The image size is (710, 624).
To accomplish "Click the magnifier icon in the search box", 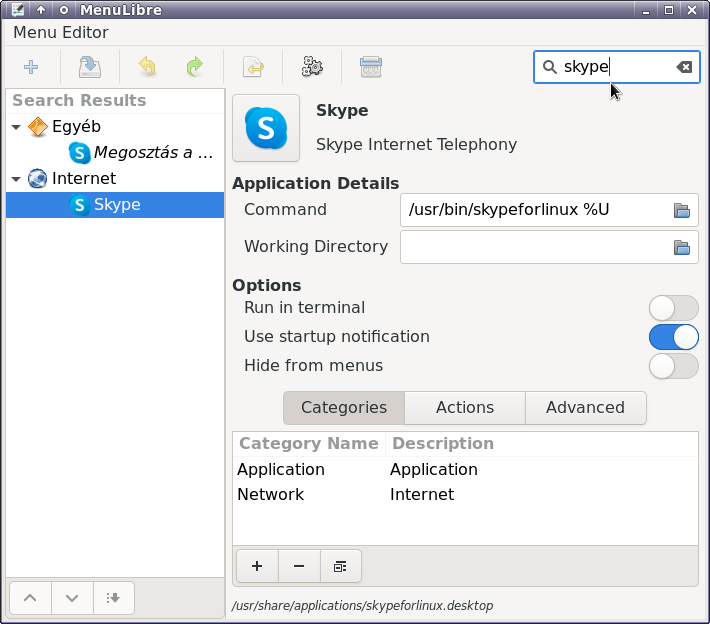I will click(x=550, y=67).
